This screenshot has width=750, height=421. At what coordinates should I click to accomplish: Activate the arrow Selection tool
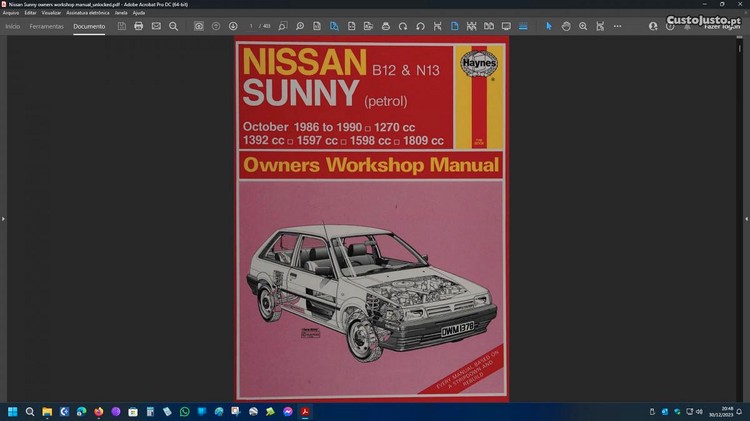548,26
